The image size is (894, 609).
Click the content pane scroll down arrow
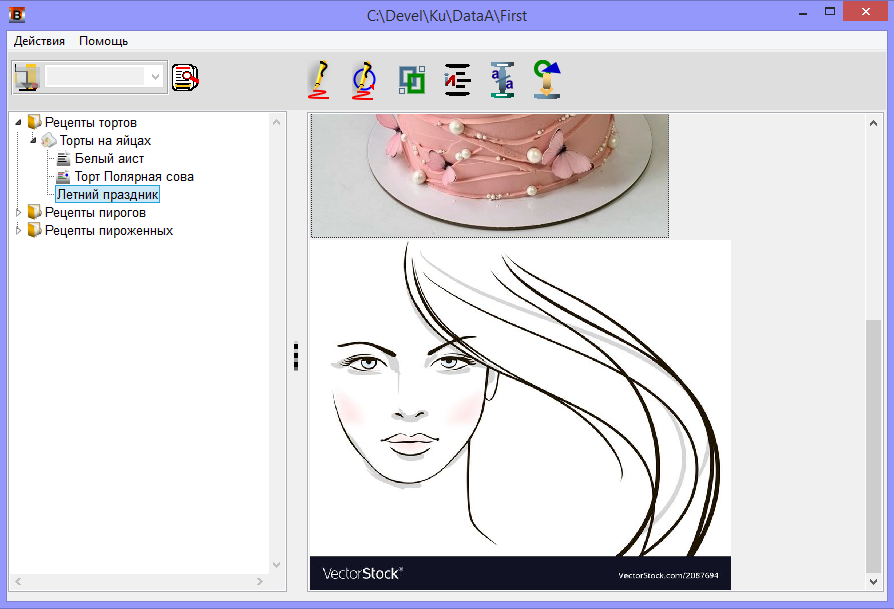(873, 582)
